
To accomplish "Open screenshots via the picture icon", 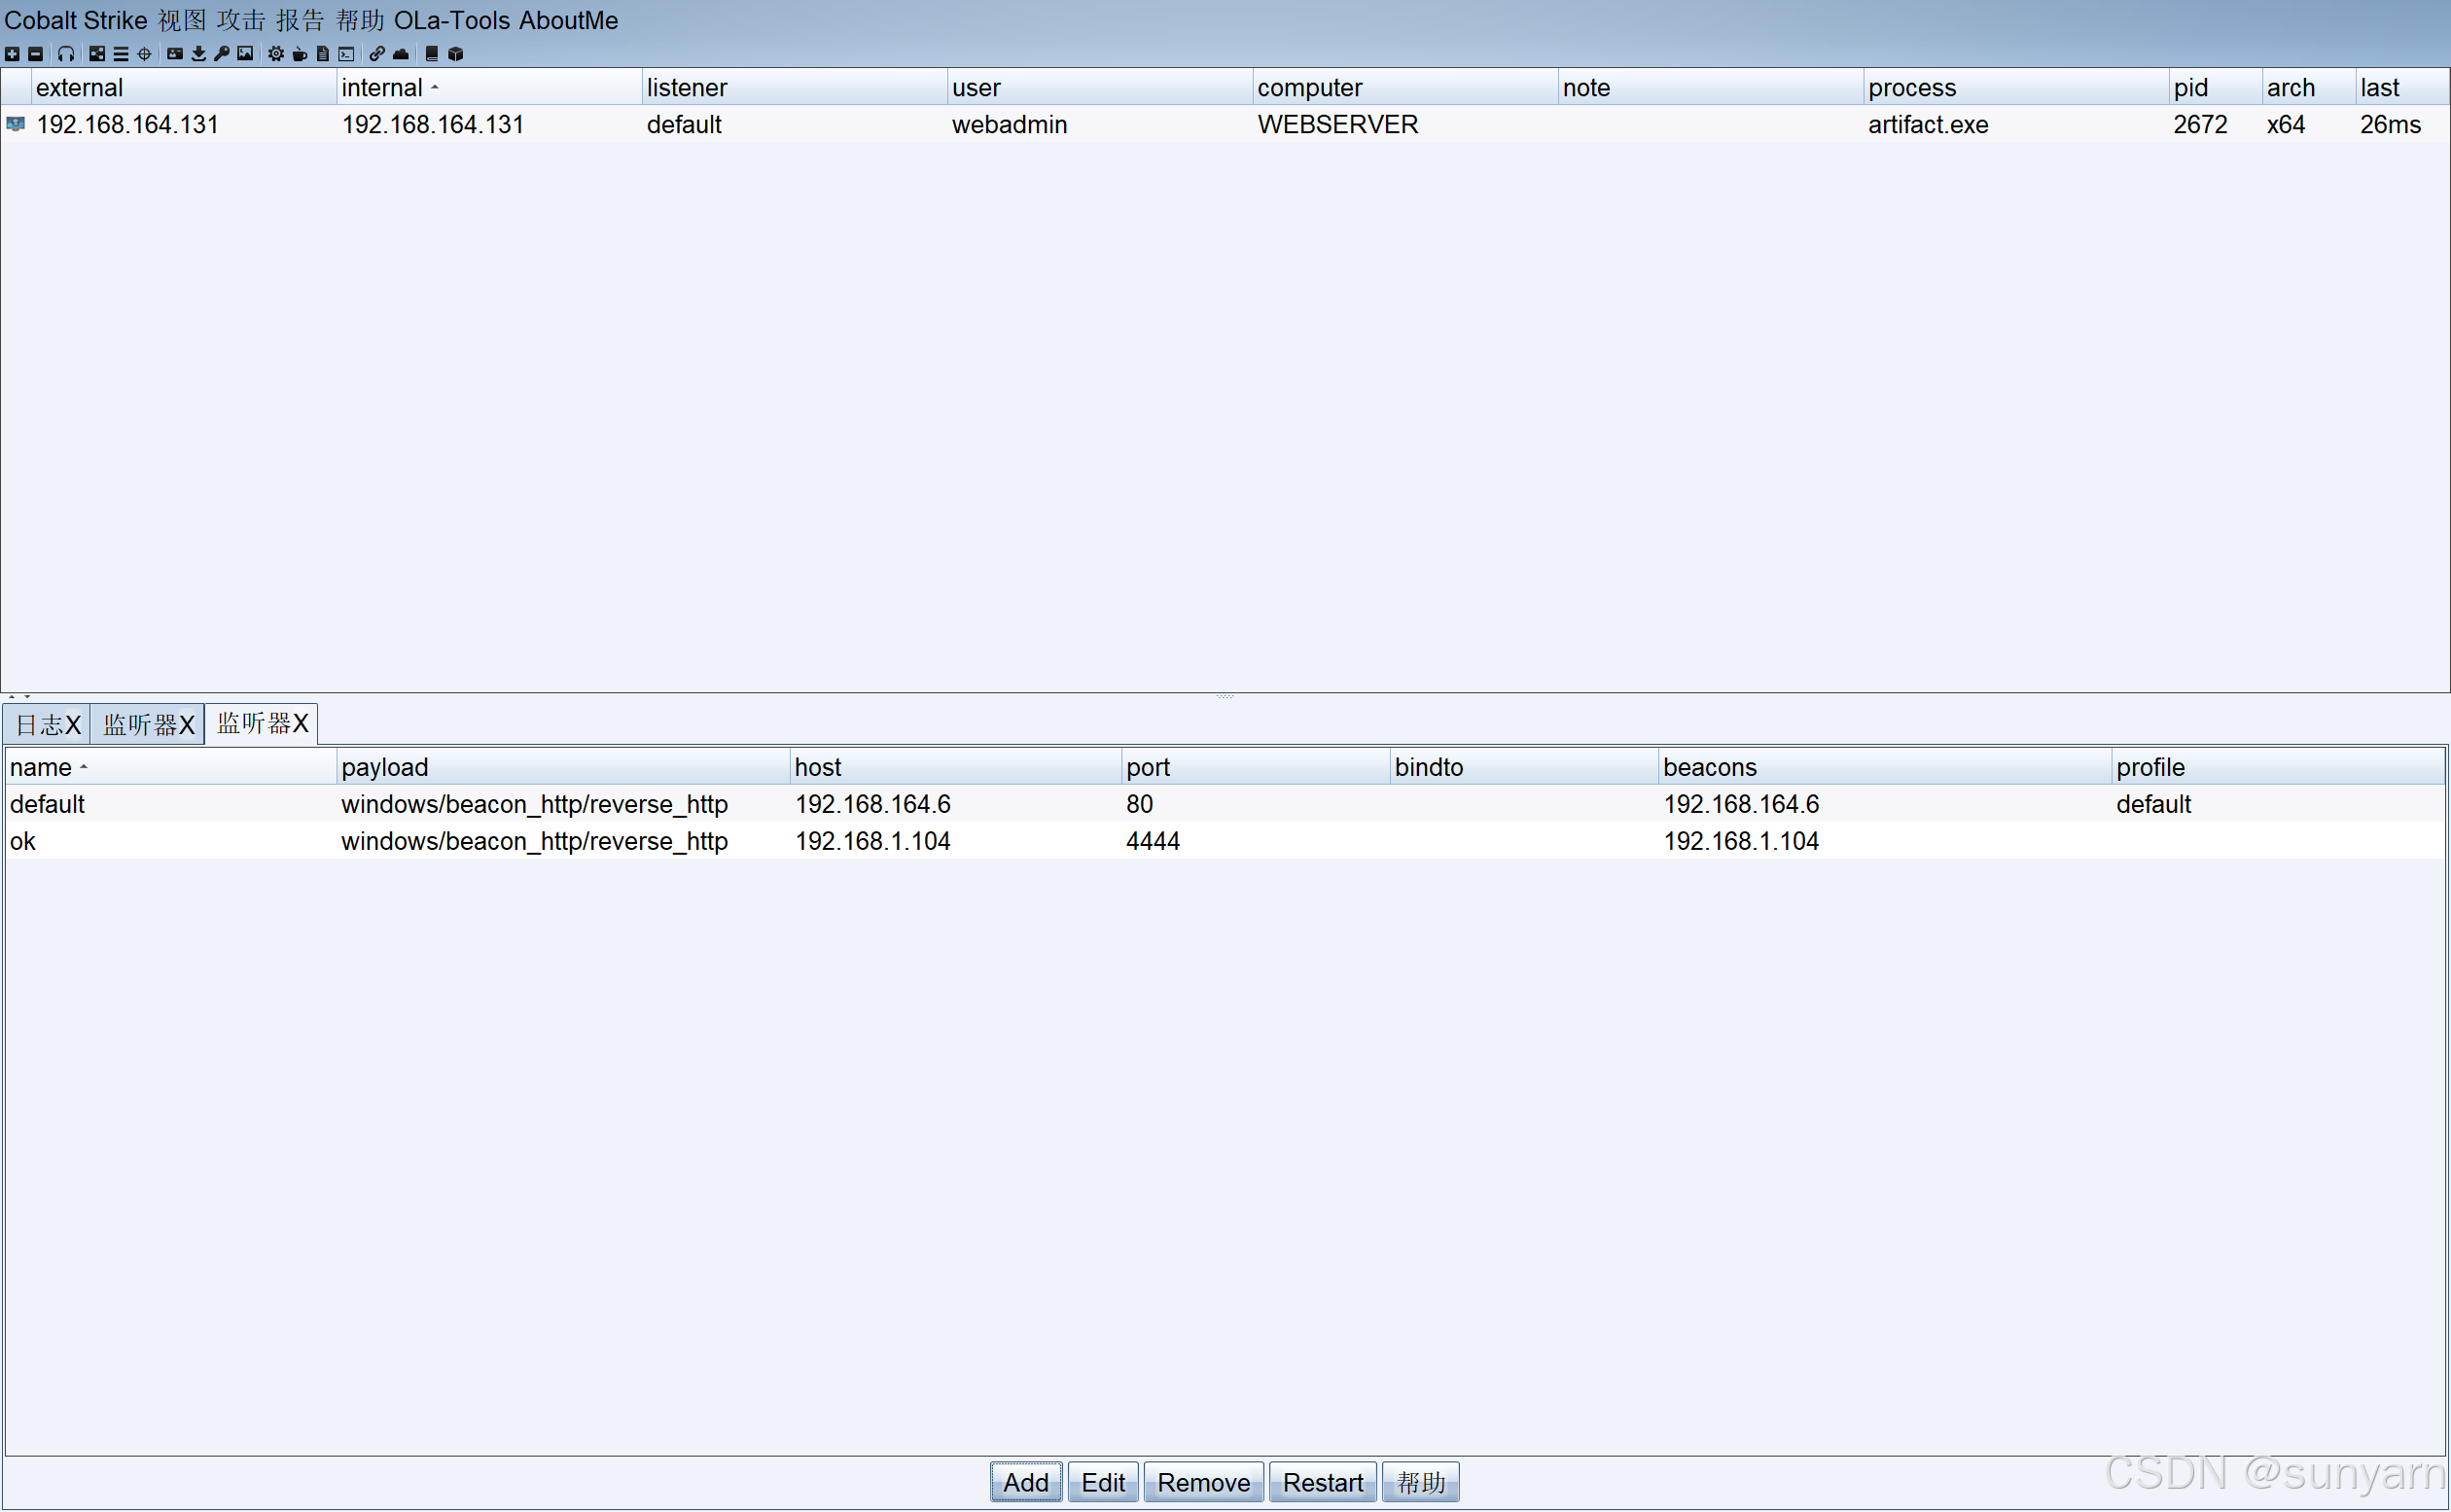I will pos(245,54).
